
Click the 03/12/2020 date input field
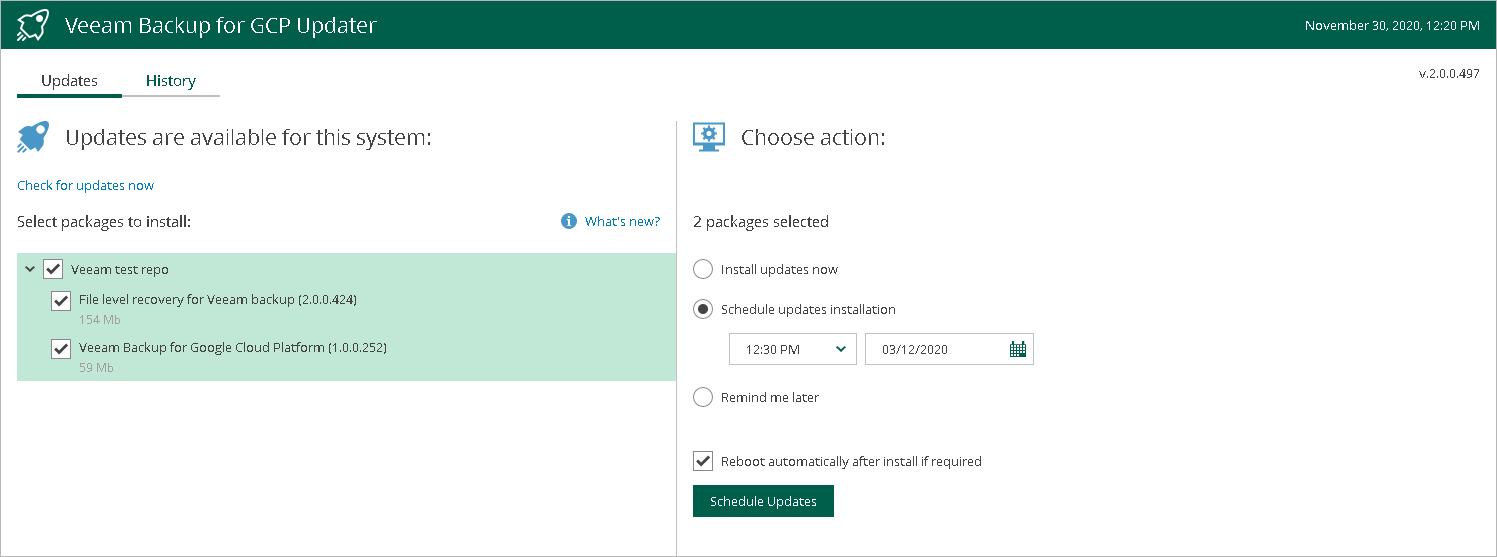(935, 349)
